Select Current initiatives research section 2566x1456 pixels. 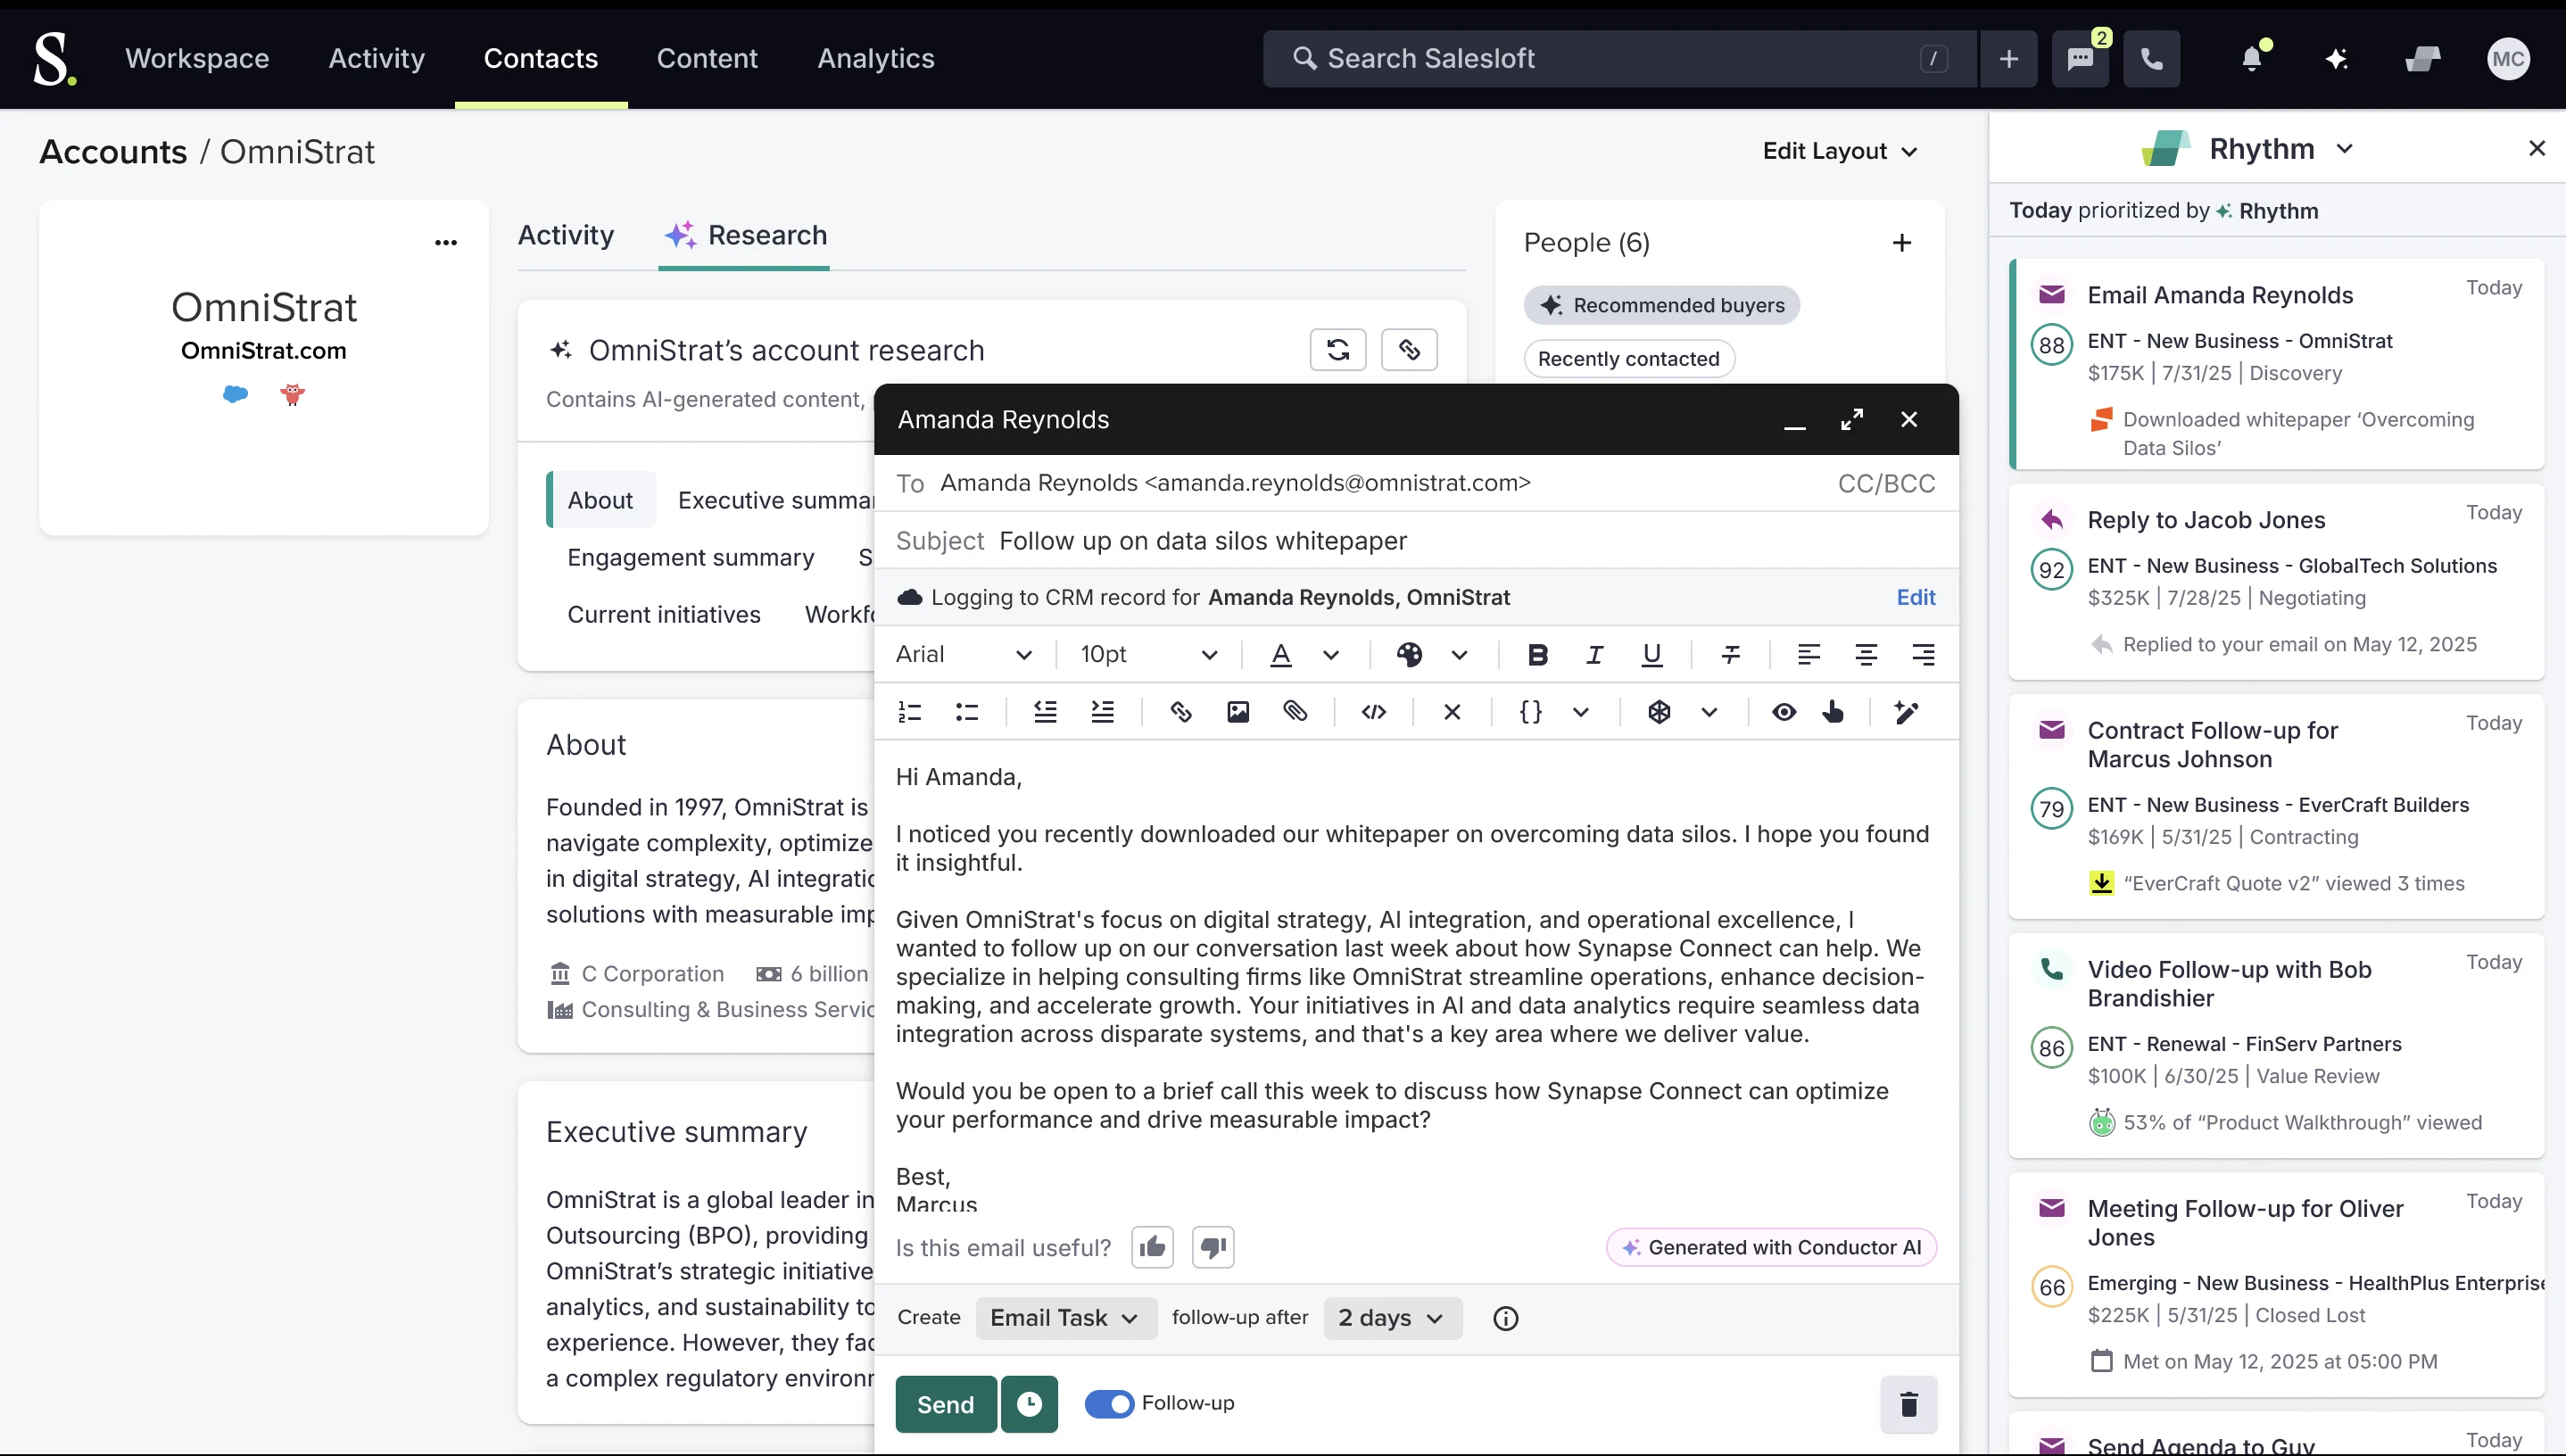pos(664,615)
